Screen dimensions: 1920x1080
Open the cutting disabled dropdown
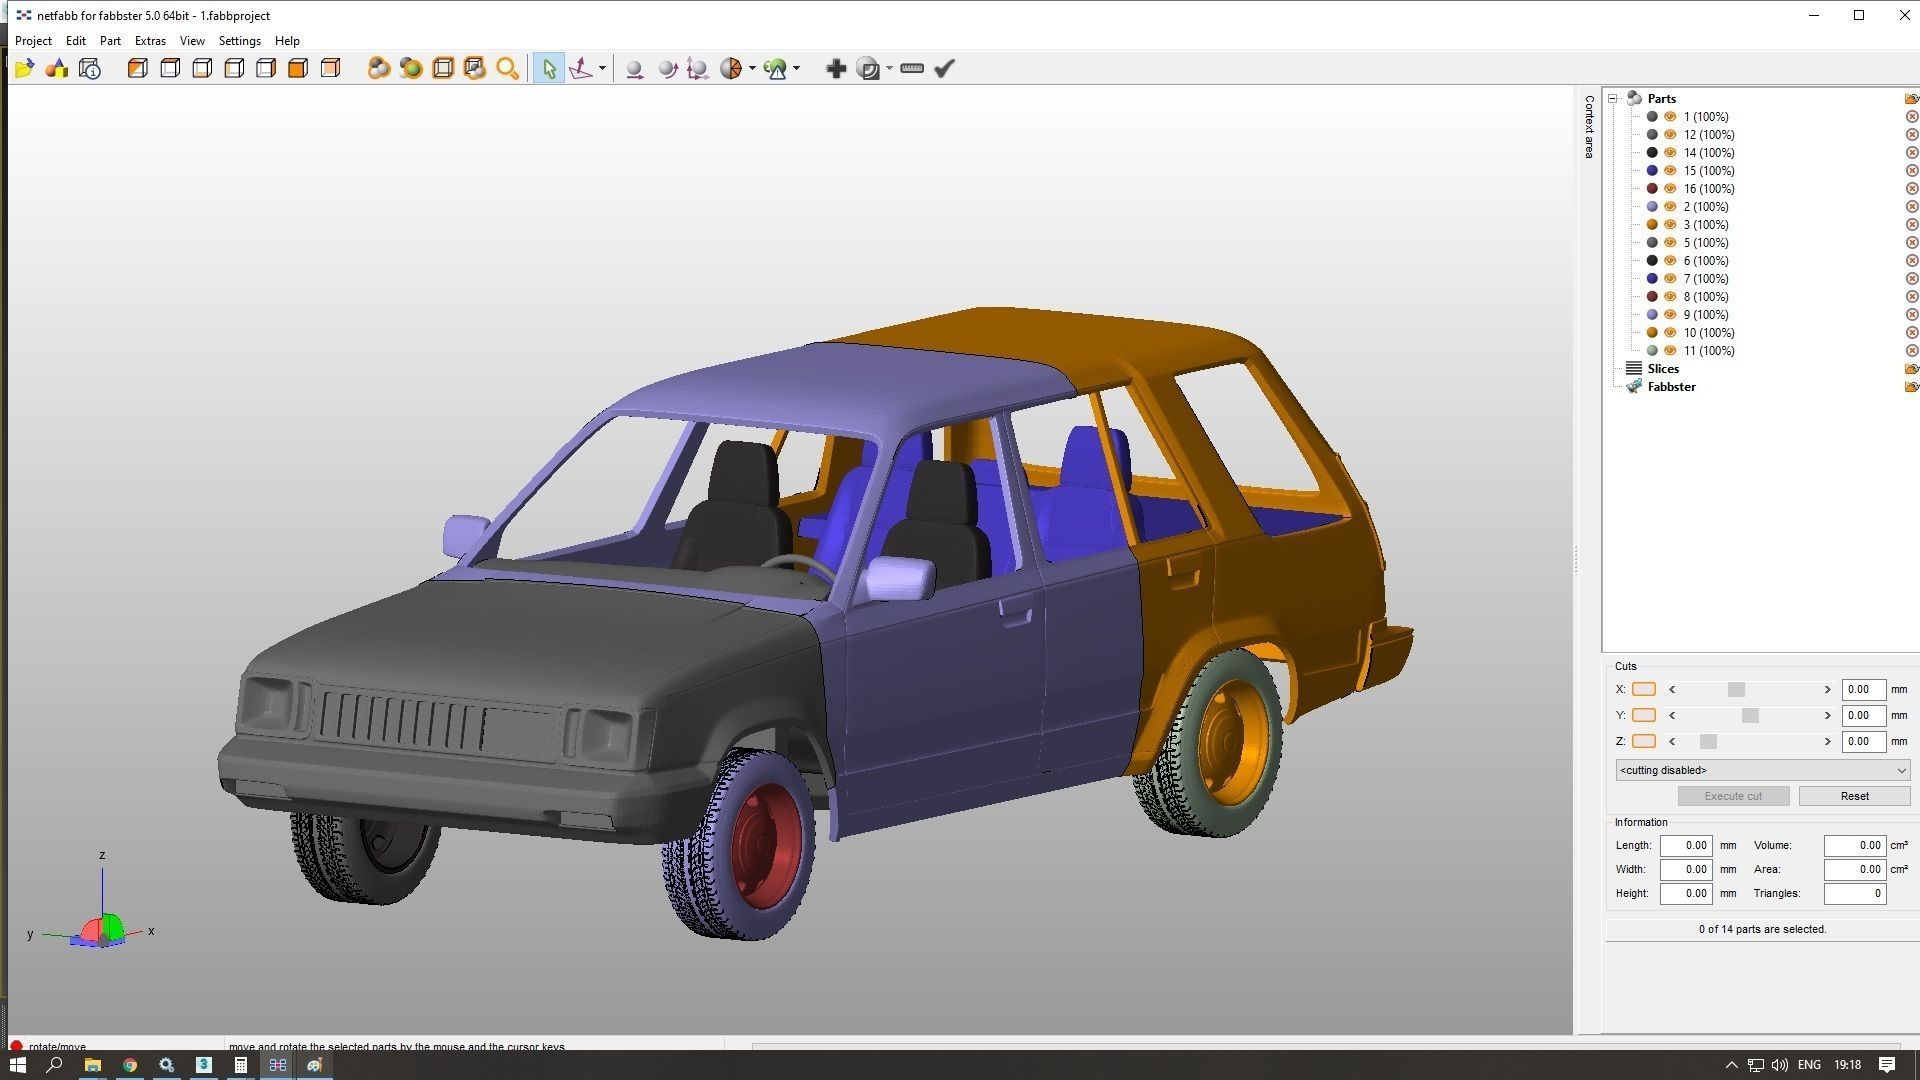tap(1762, 770)
